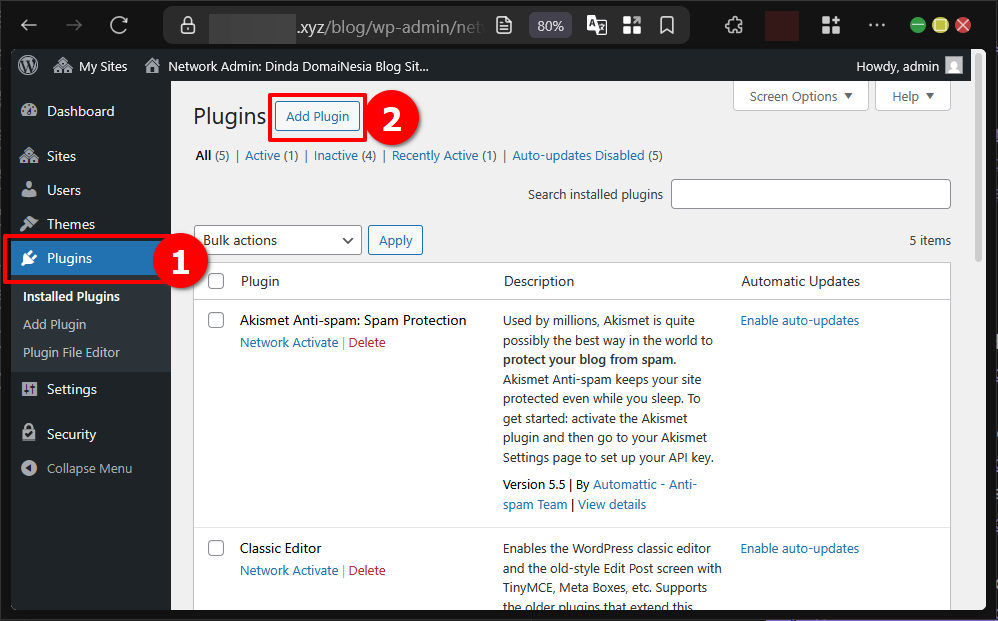Select the Akismet Anti-spam plugin checkbox
The image size is (998, 621).
pyautogui.click(x=216, y=320)
